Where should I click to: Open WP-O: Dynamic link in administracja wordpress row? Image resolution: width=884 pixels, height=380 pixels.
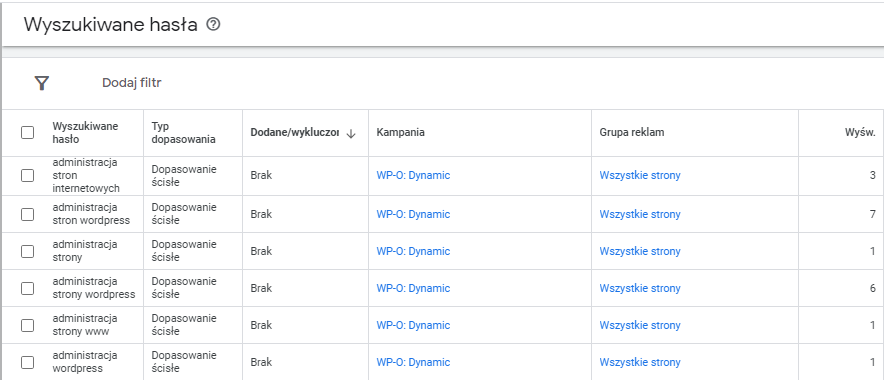coord(413,363)
